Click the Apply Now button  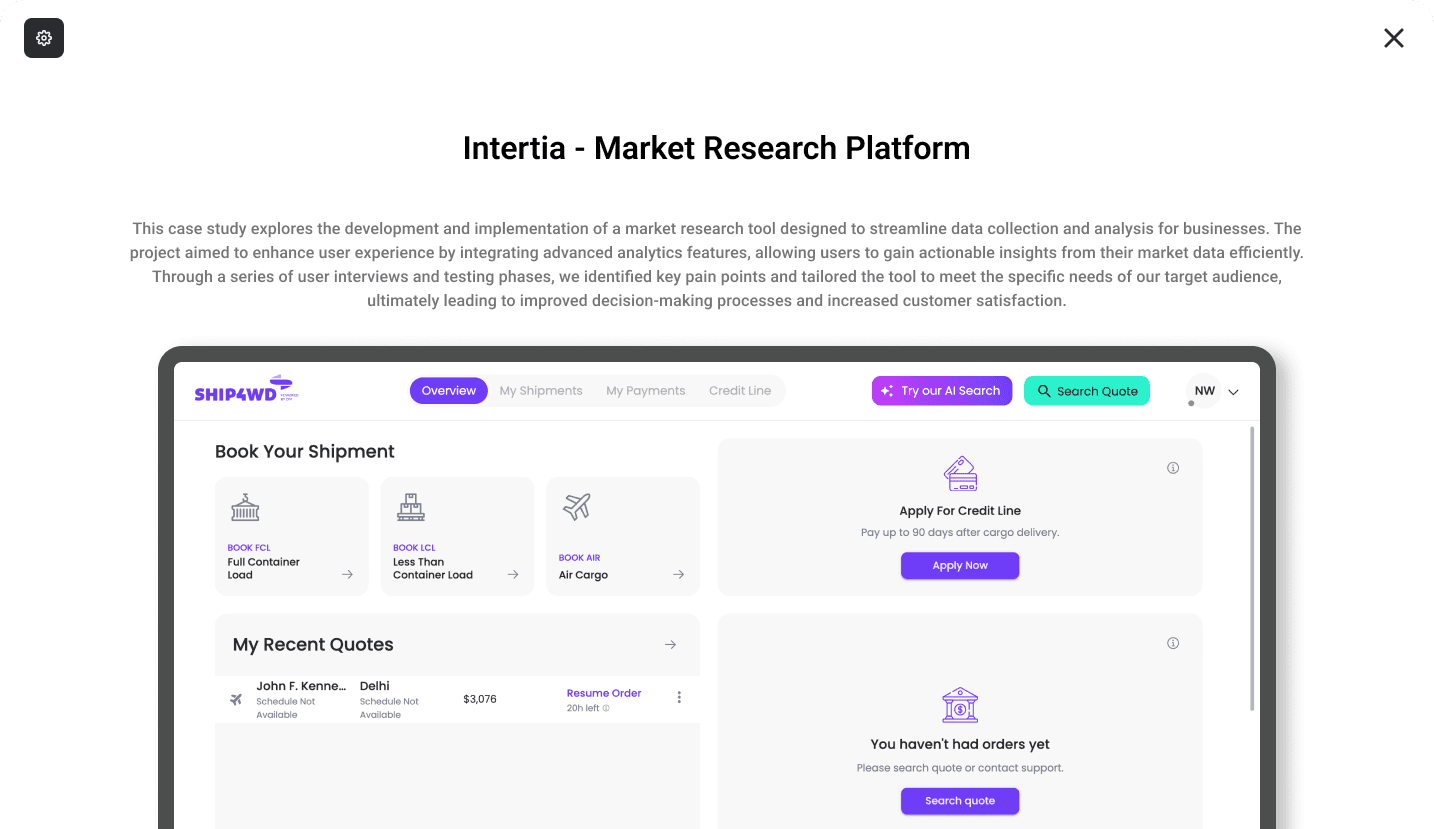pos(960,565)
